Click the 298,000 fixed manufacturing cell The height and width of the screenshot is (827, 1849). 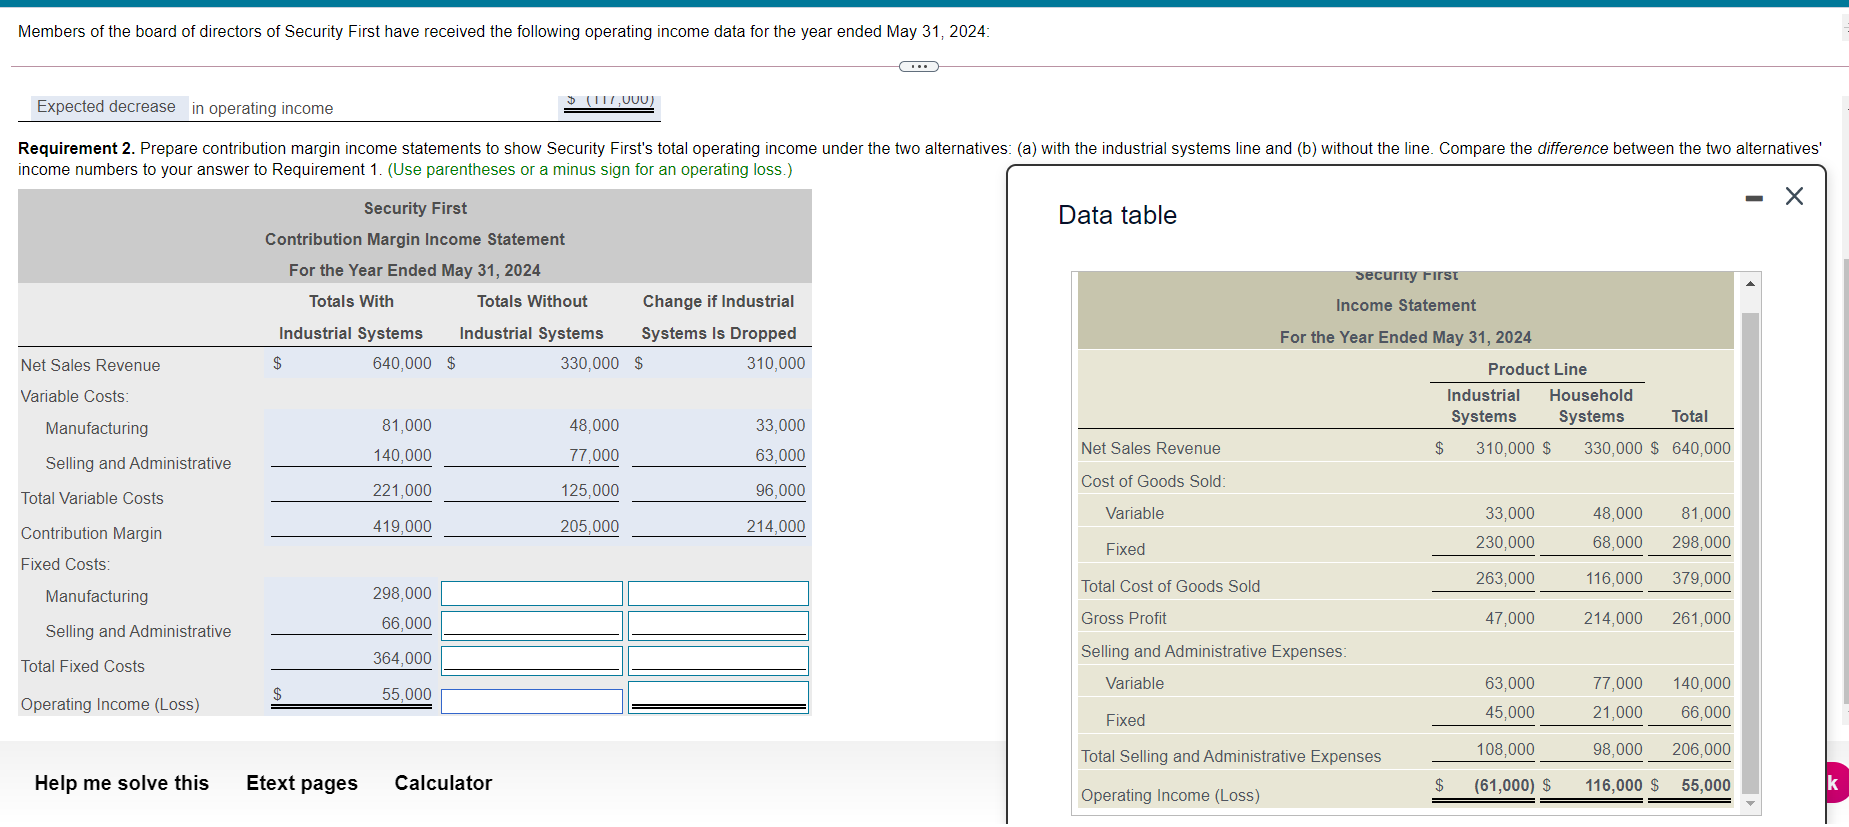(402, 593)
